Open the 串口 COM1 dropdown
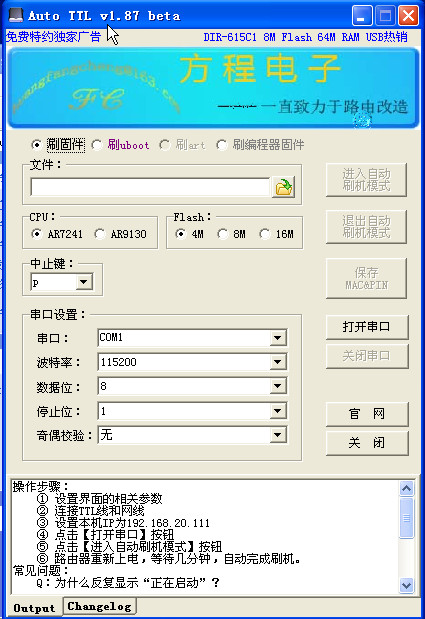The image size is (425, 619). (278, 338)
